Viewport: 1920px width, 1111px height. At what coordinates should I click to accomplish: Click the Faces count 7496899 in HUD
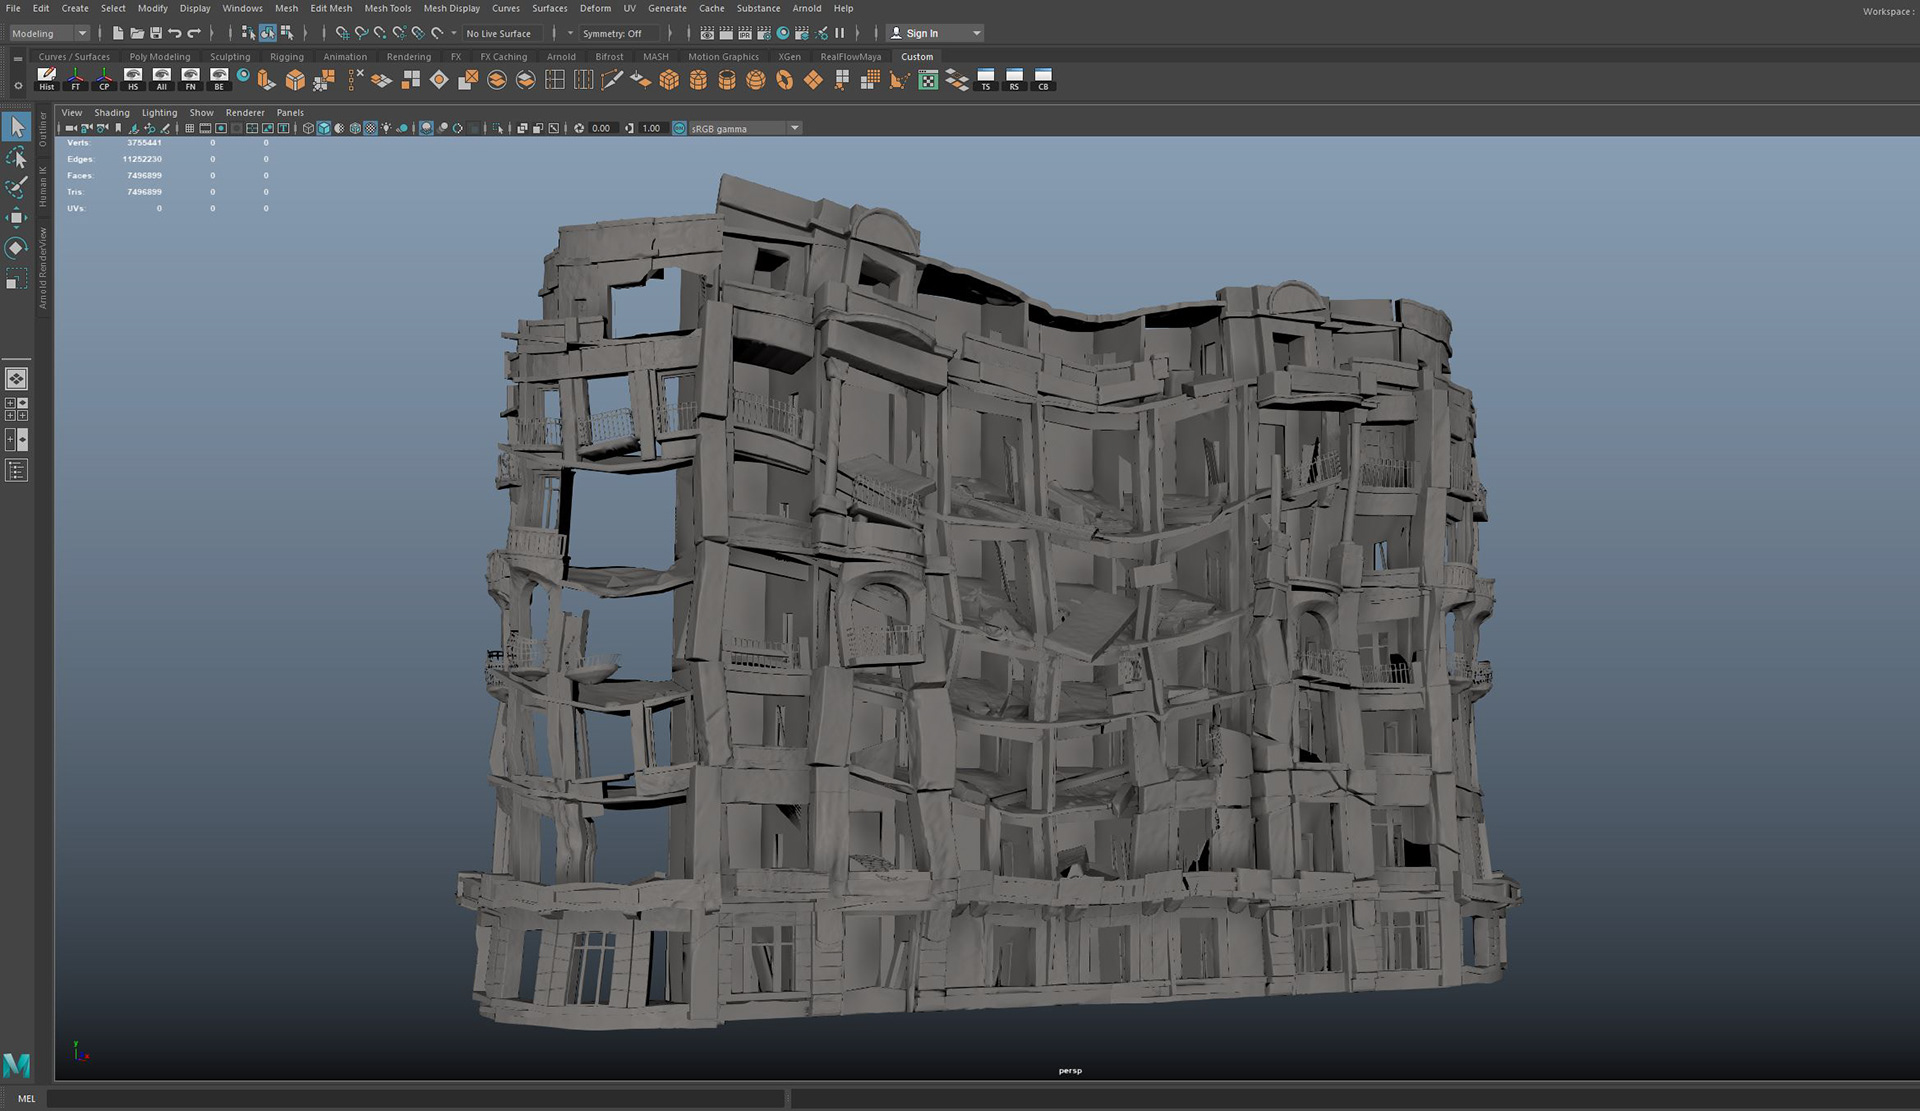click(144, 175)
